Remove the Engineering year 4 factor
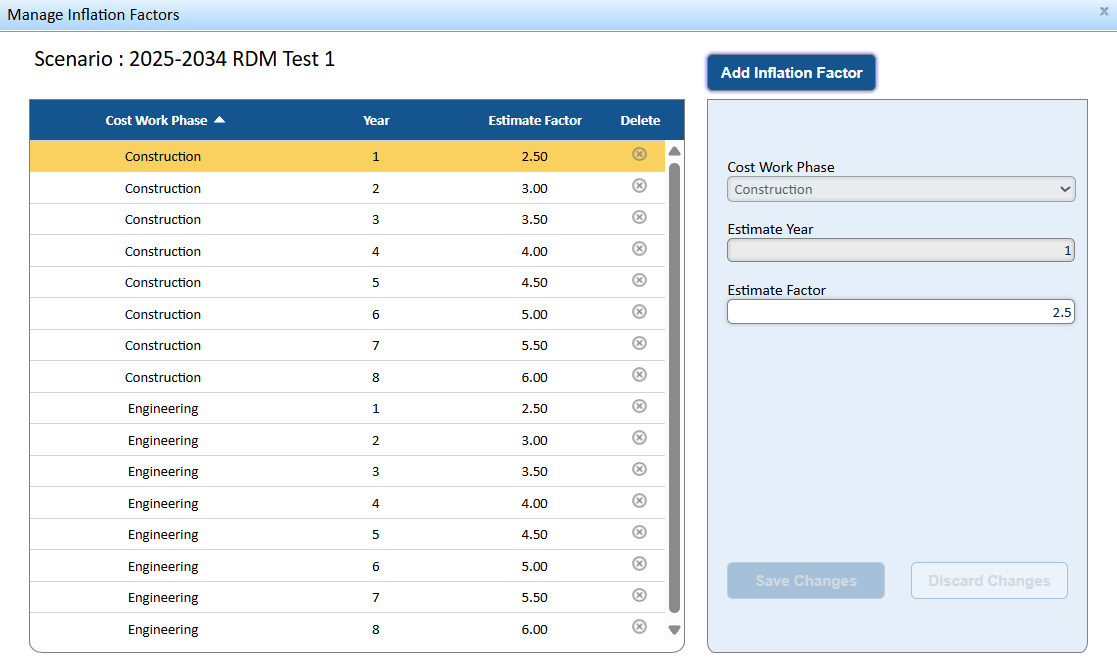 [x=639, y=501]
